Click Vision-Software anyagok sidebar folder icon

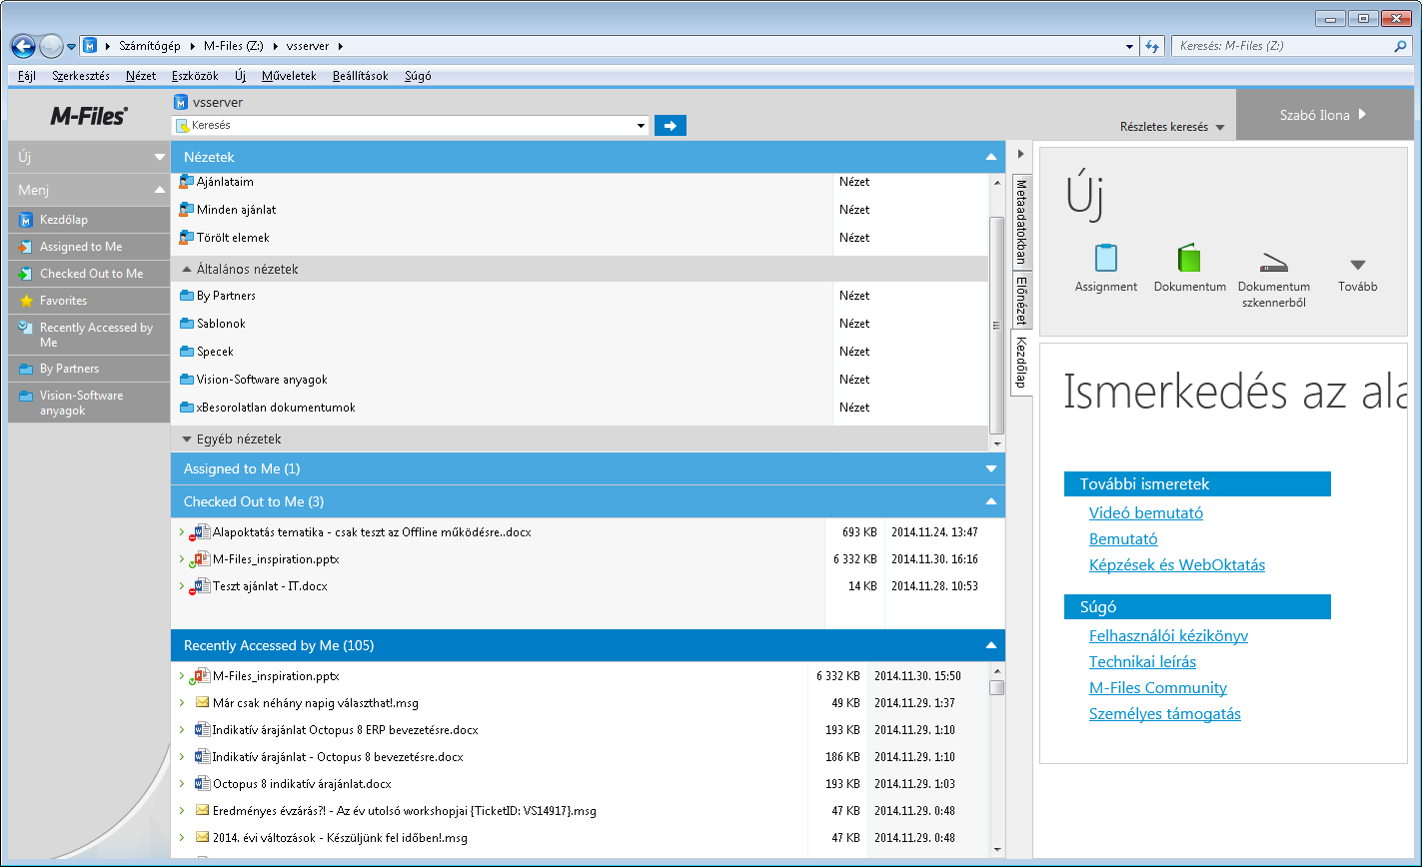click(x=26, y=396)
